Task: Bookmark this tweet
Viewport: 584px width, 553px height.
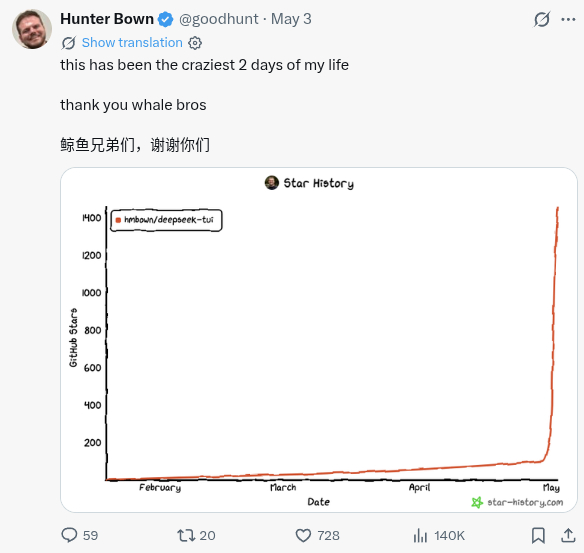Action: (x=538, y=535)
